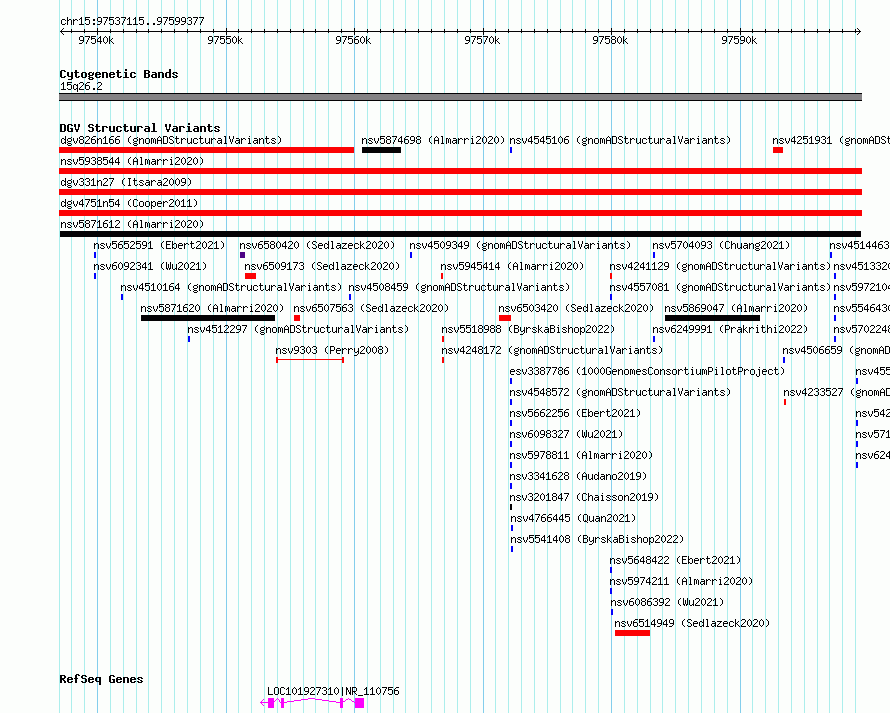Click the nsv4557081 gnomAD variant label
890x713 pixels.
pyautogui.click(x=720, y=287)
